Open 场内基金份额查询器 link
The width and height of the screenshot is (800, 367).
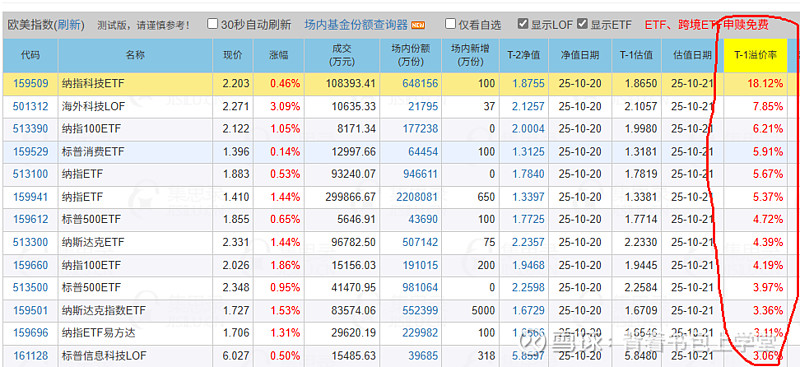[356, 24]
